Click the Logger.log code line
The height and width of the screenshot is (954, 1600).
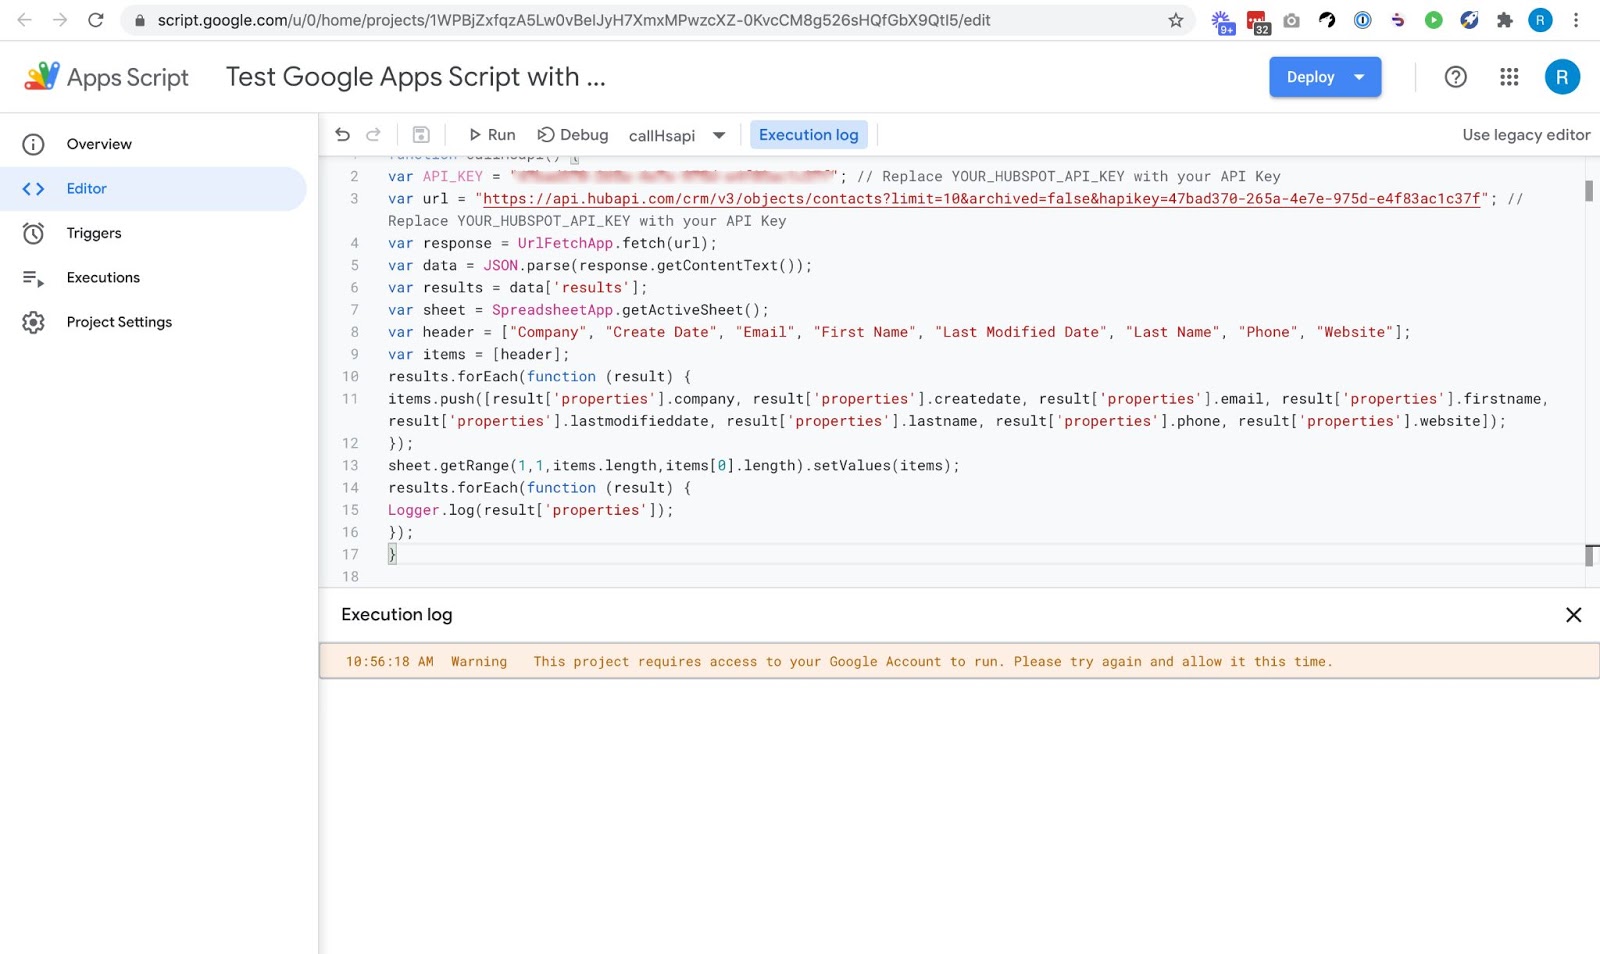click(x=531, y=510)
